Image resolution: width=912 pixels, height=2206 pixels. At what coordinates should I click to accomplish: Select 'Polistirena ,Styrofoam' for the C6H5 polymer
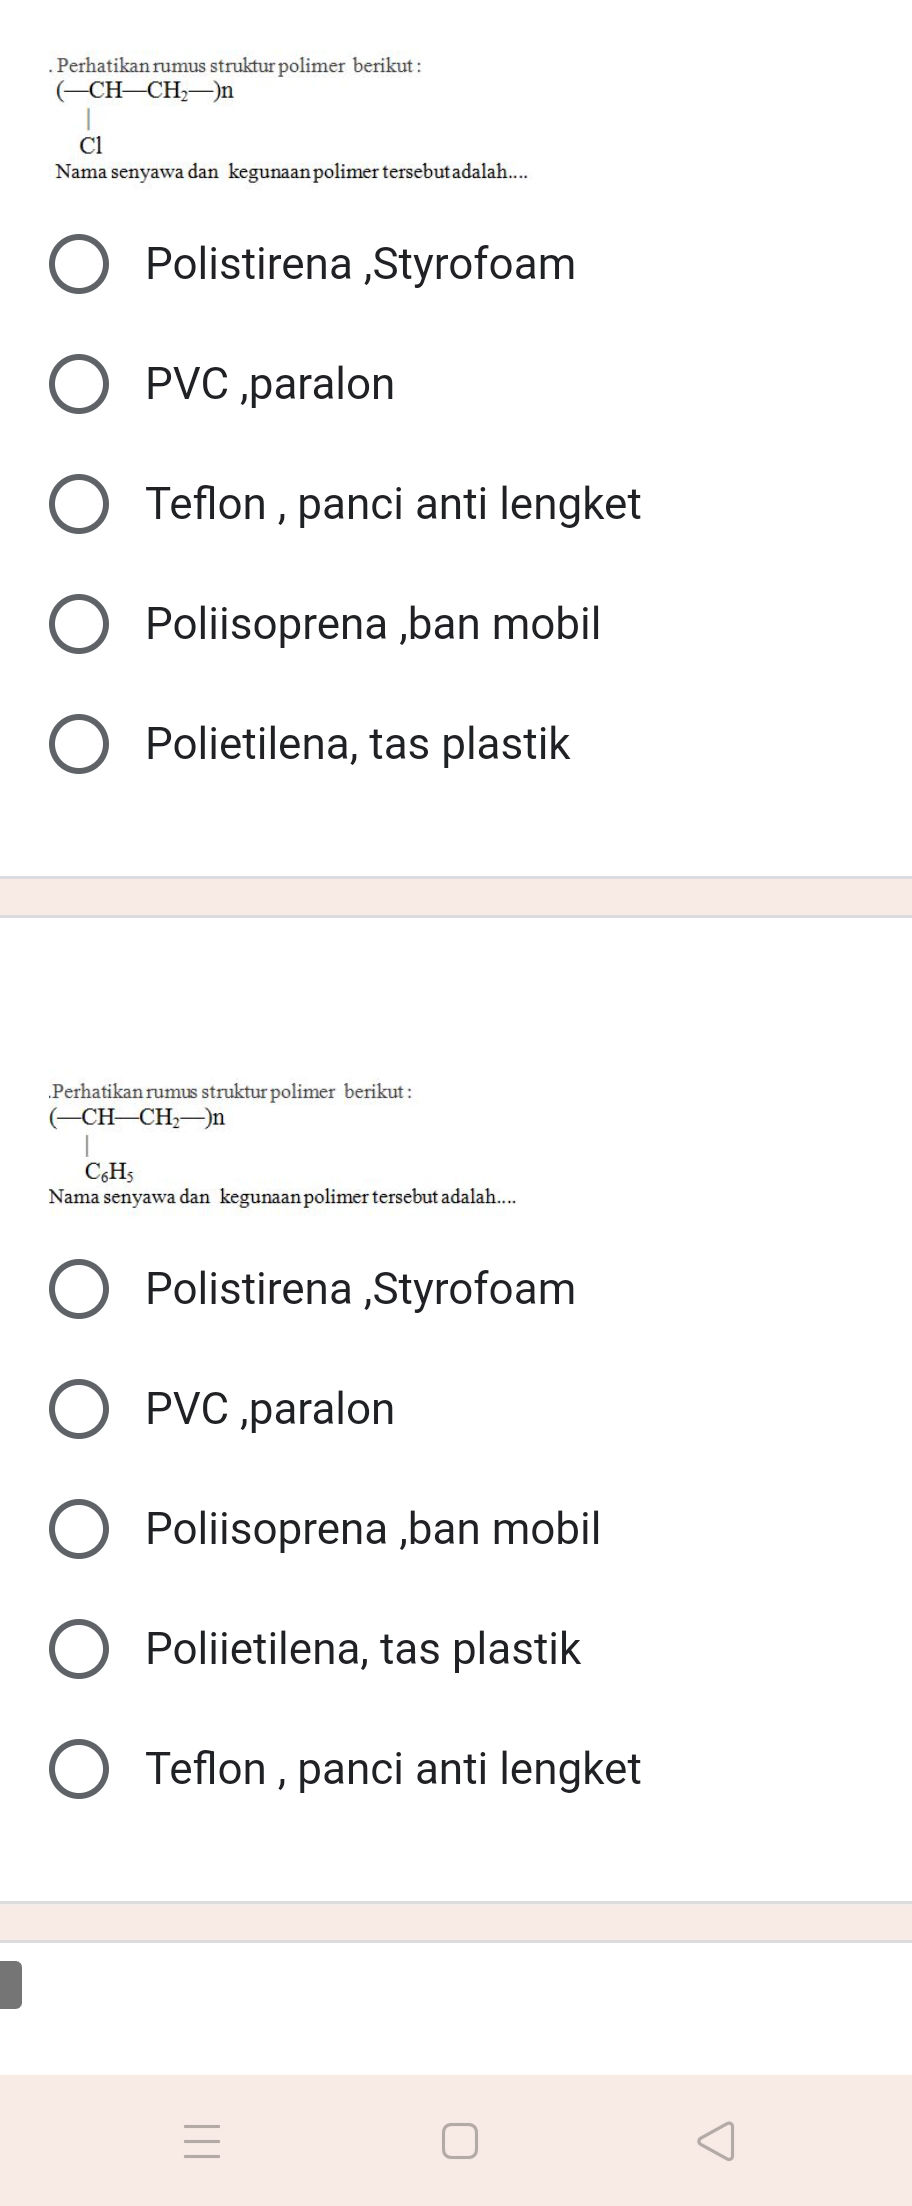point(81,1289)
